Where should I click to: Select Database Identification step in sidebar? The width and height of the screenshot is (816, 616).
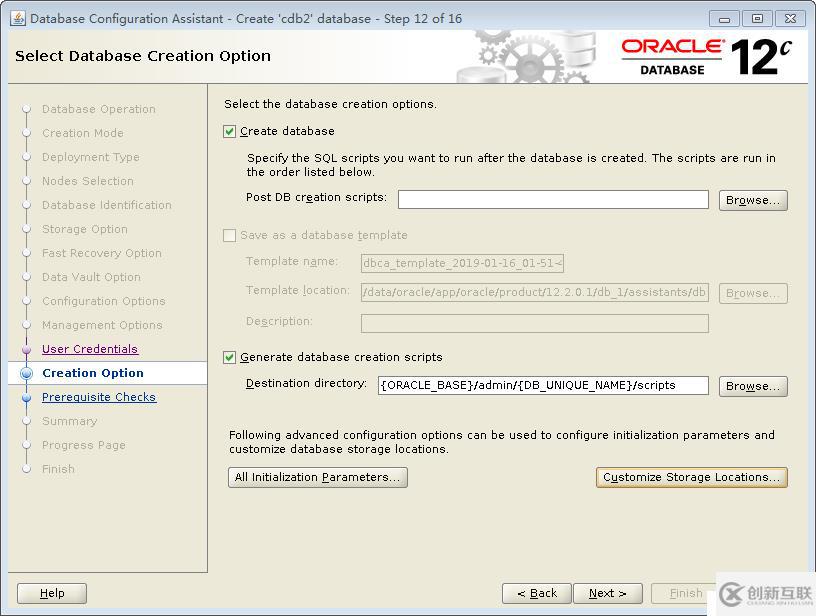[107, 205]
